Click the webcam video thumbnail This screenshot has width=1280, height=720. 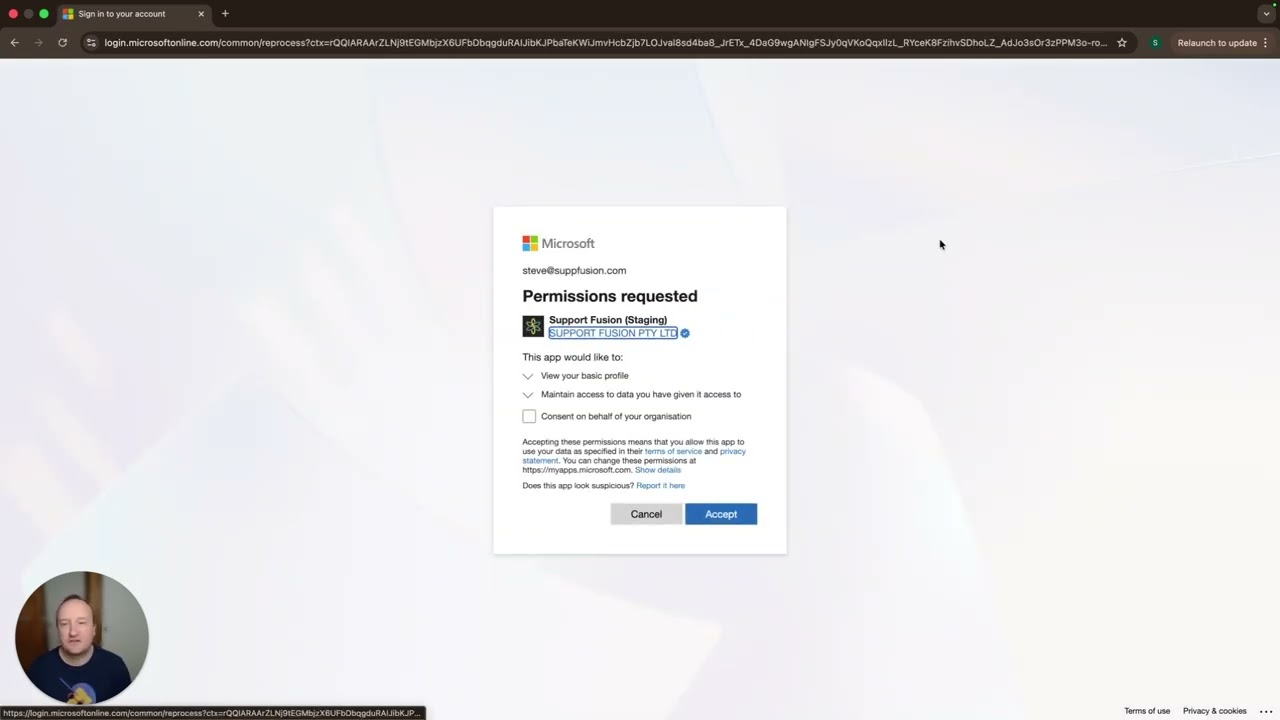(x=82, y=638)
